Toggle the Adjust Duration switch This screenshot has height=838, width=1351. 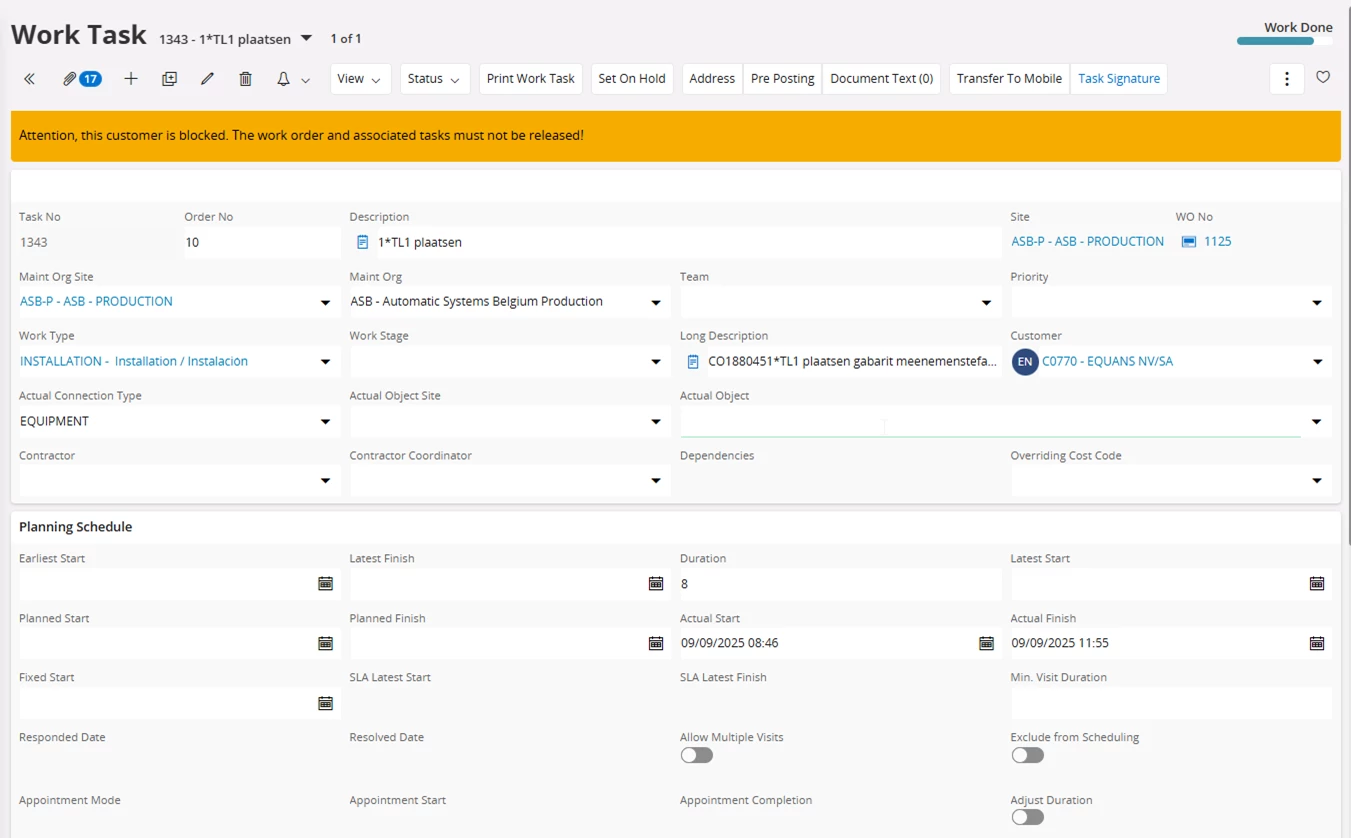coord(1027,817)
